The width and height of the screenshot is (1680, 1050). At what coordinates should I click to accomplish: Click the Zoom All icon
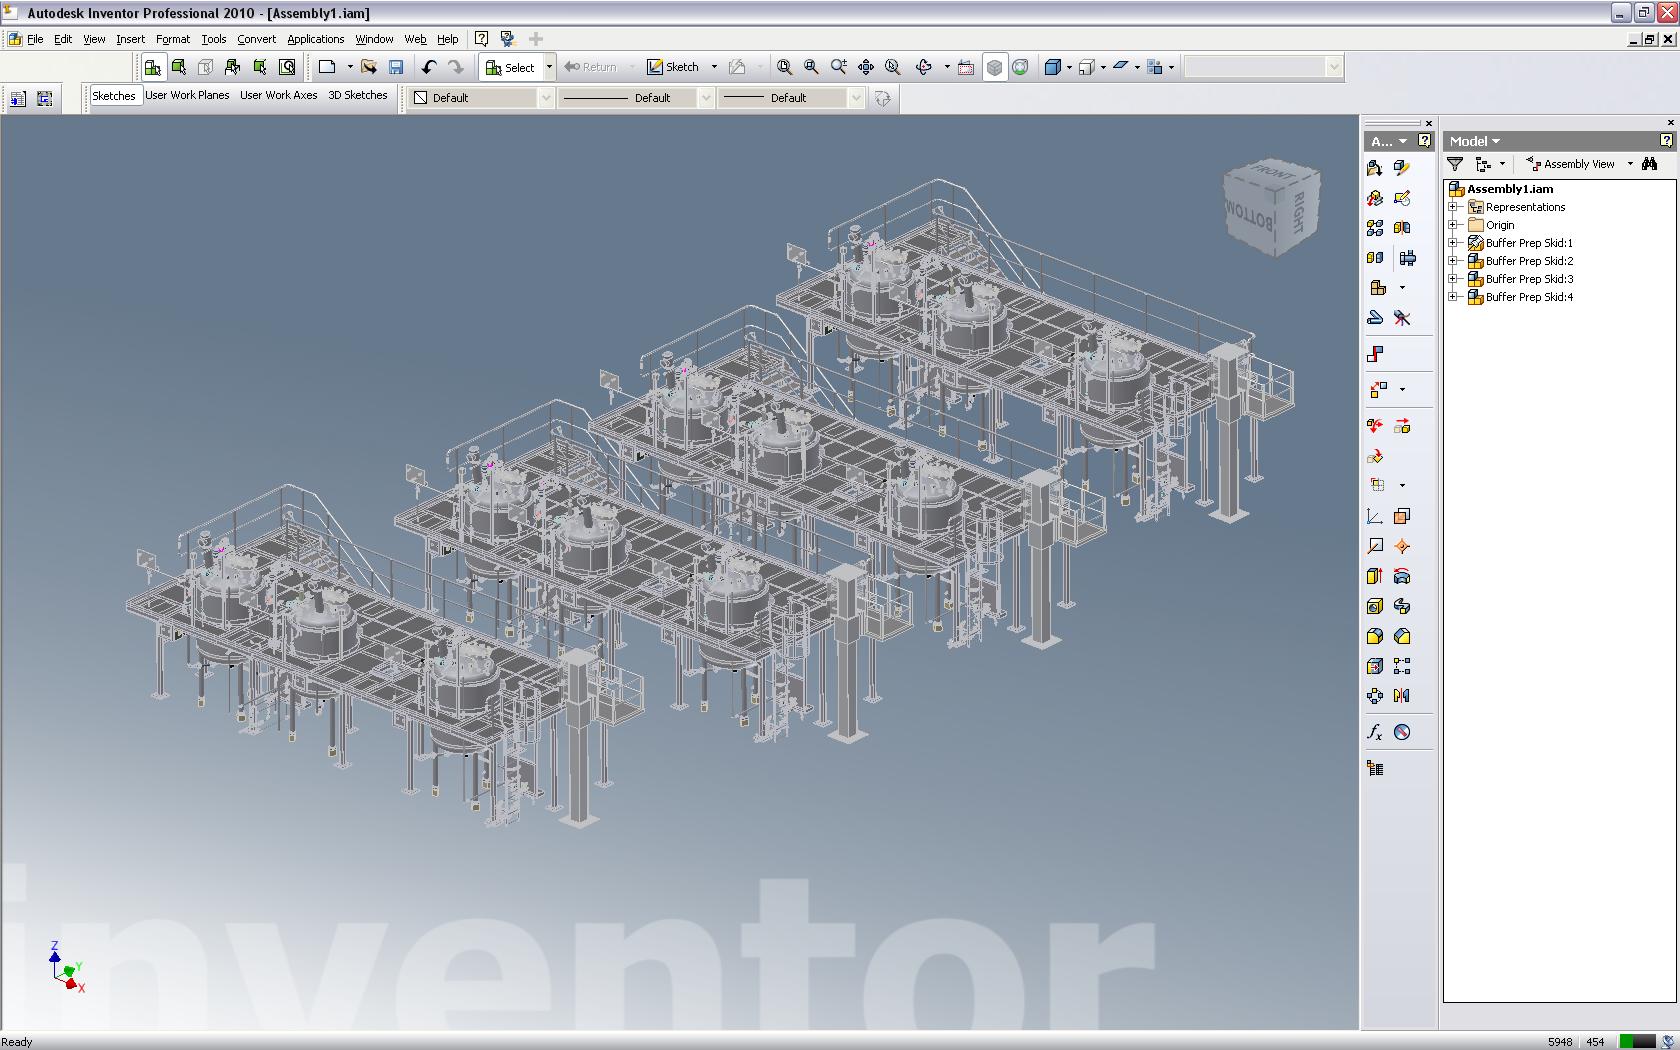point(785,67)
